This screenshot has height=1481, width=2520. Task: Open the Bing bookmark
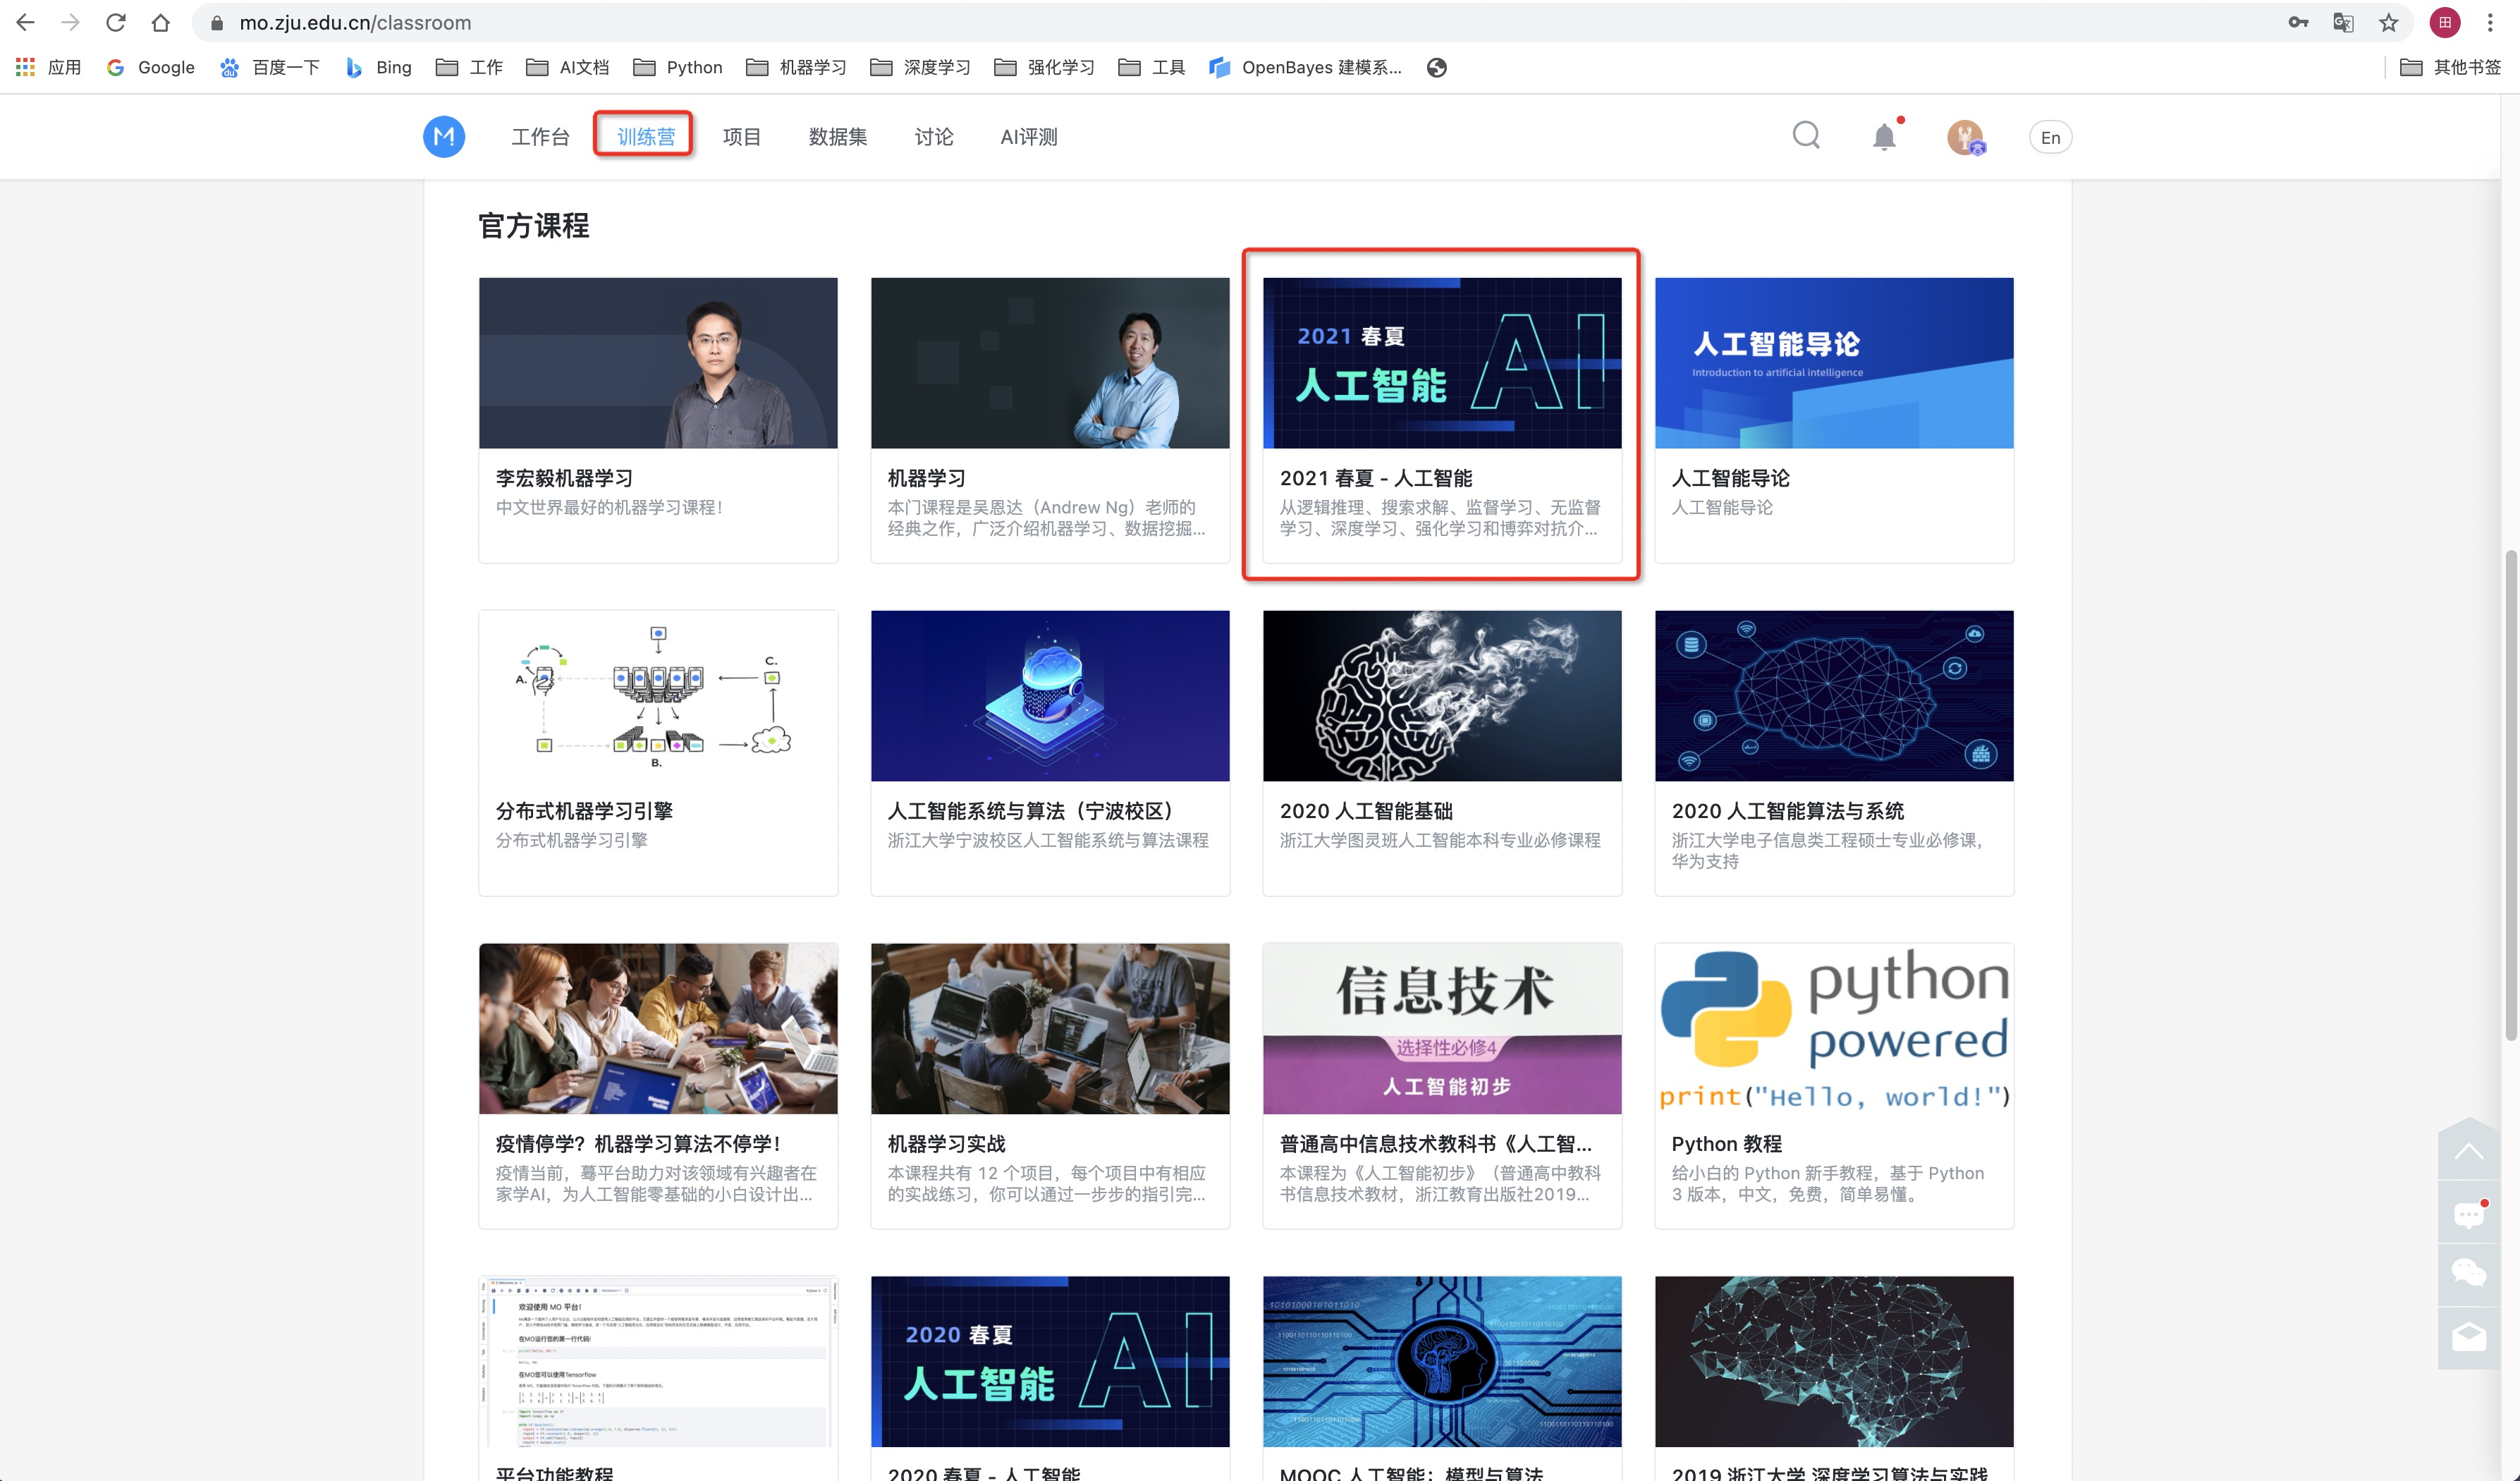[x=378, y=67]
